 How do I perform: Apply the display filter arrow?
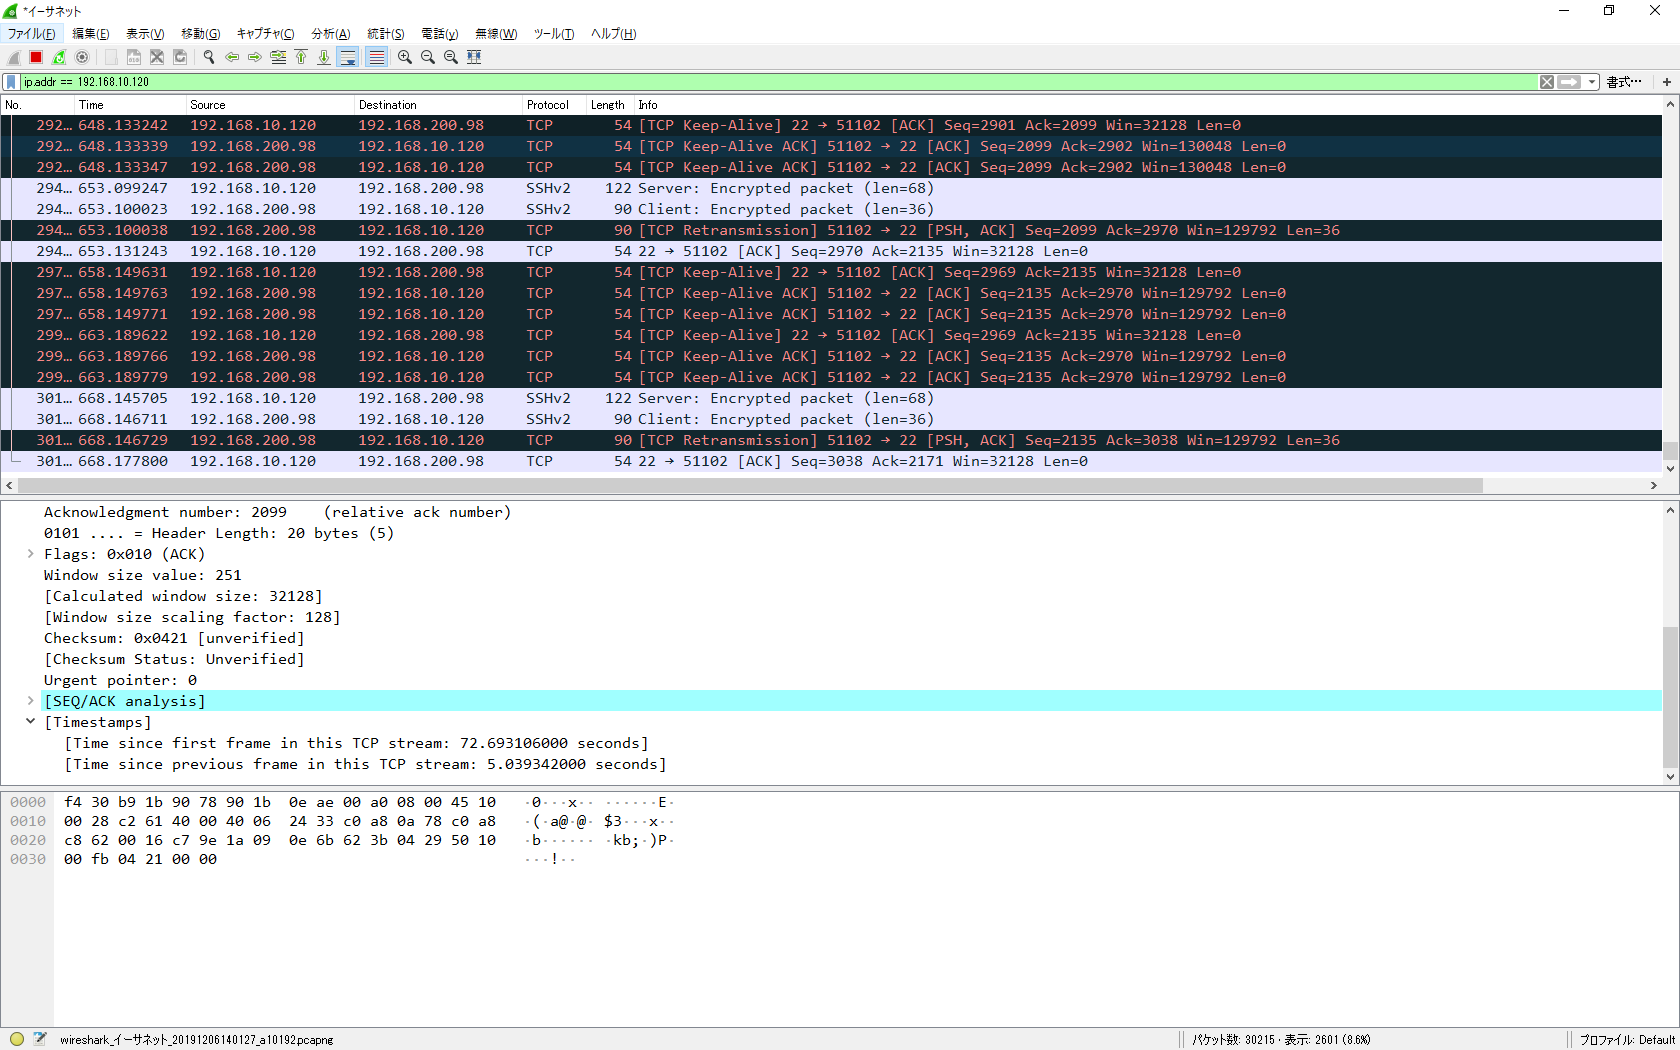pos(1569,82)
